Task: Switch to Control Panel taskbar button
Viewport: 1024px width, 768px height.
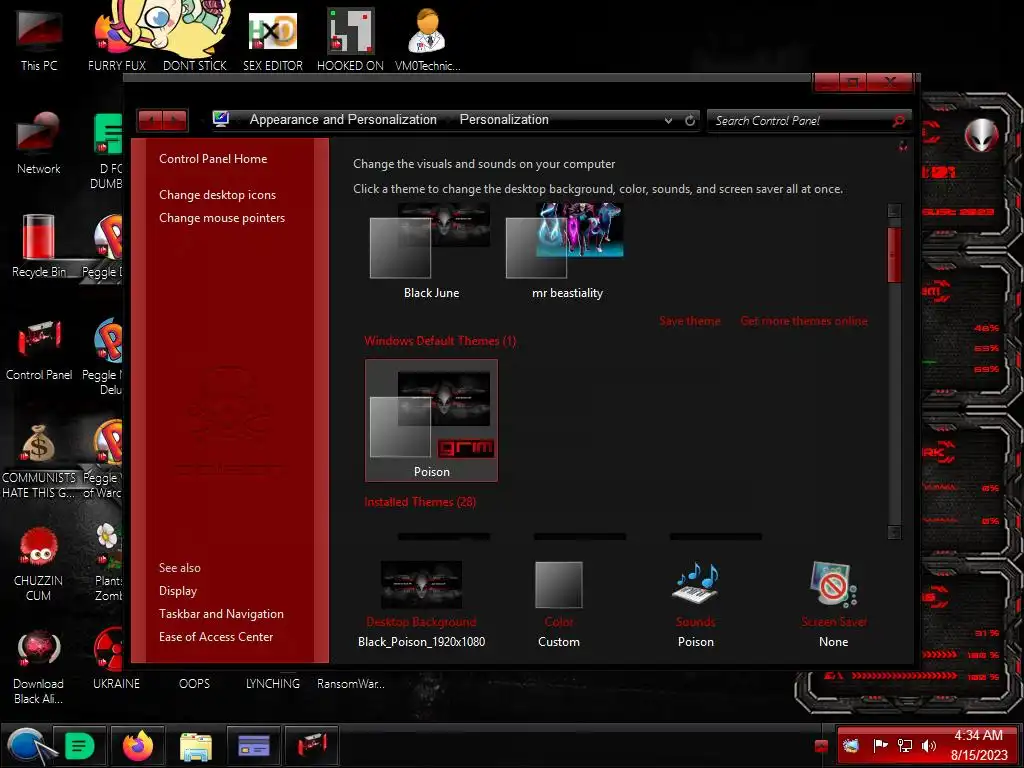Action: point(312,746)
